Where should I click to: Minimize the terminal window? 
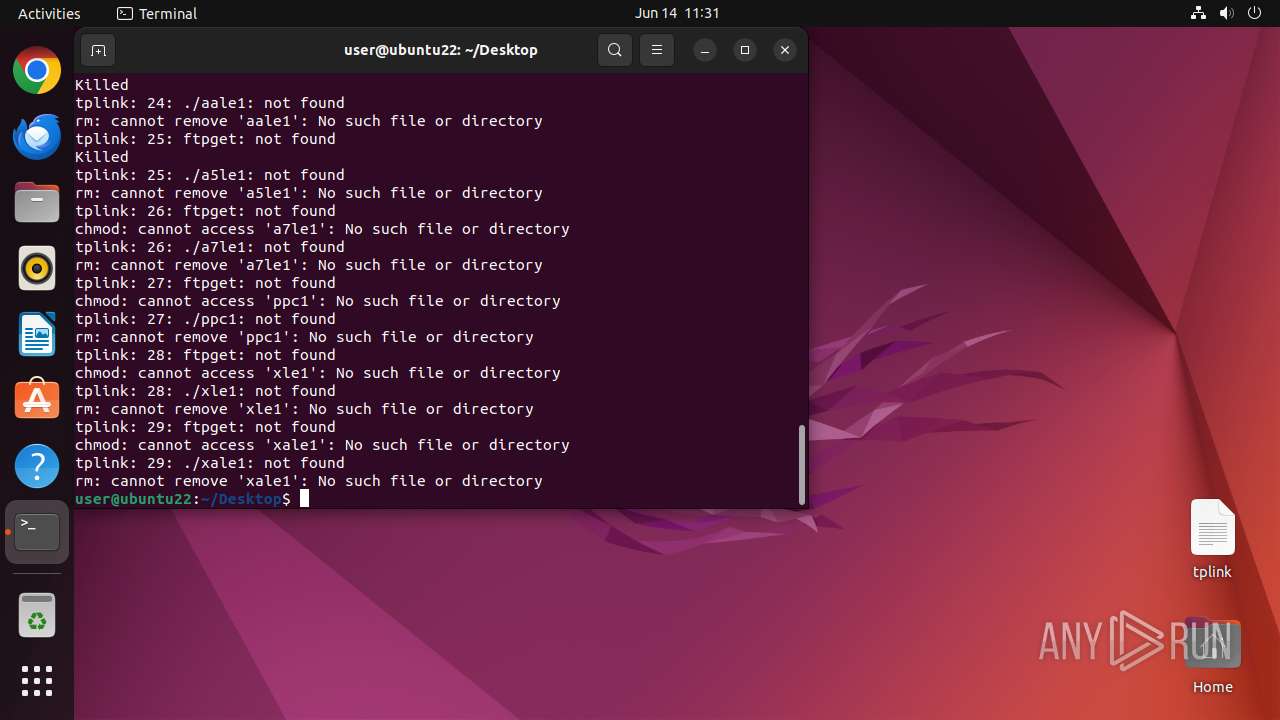click(x=705, y=50)
